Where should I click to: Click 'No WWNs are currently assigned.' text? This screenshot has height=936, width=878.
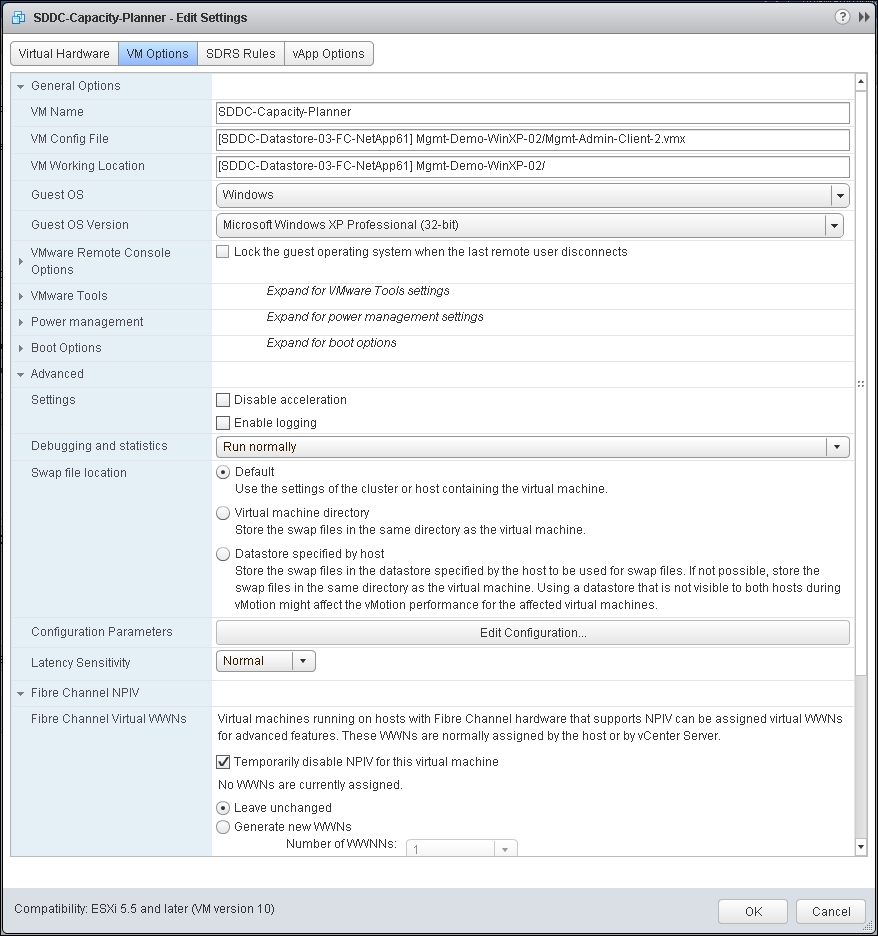(310, 785)
